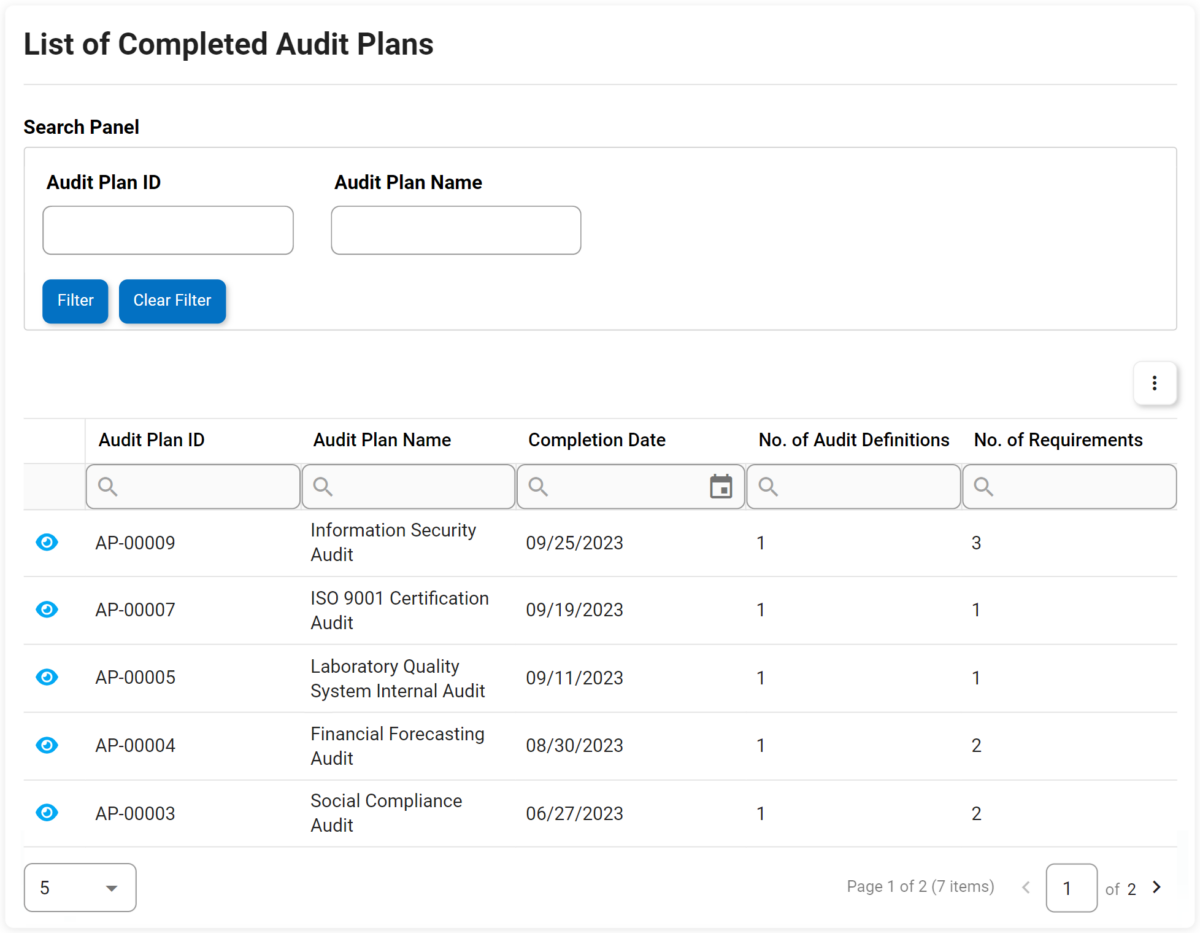Click the search icon in Audit Plan ID column

[106, 486]
